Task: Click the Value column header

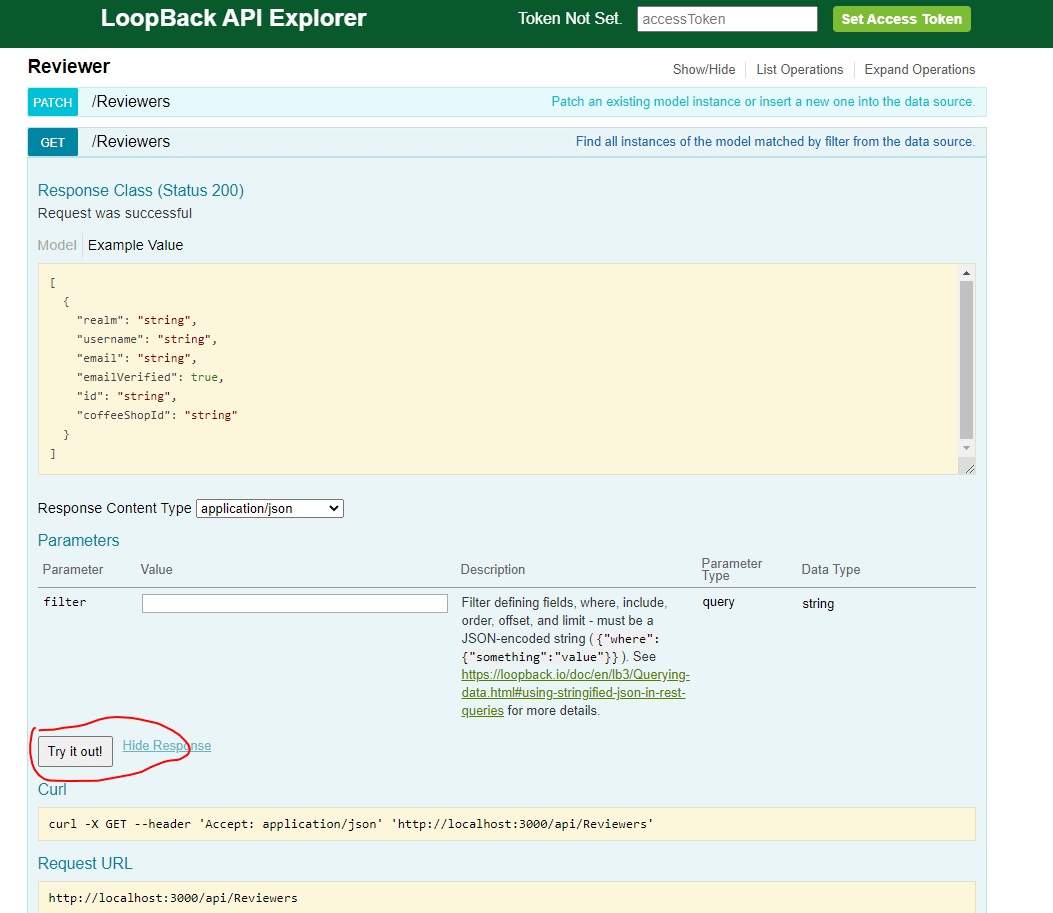Action: (156, 569)
